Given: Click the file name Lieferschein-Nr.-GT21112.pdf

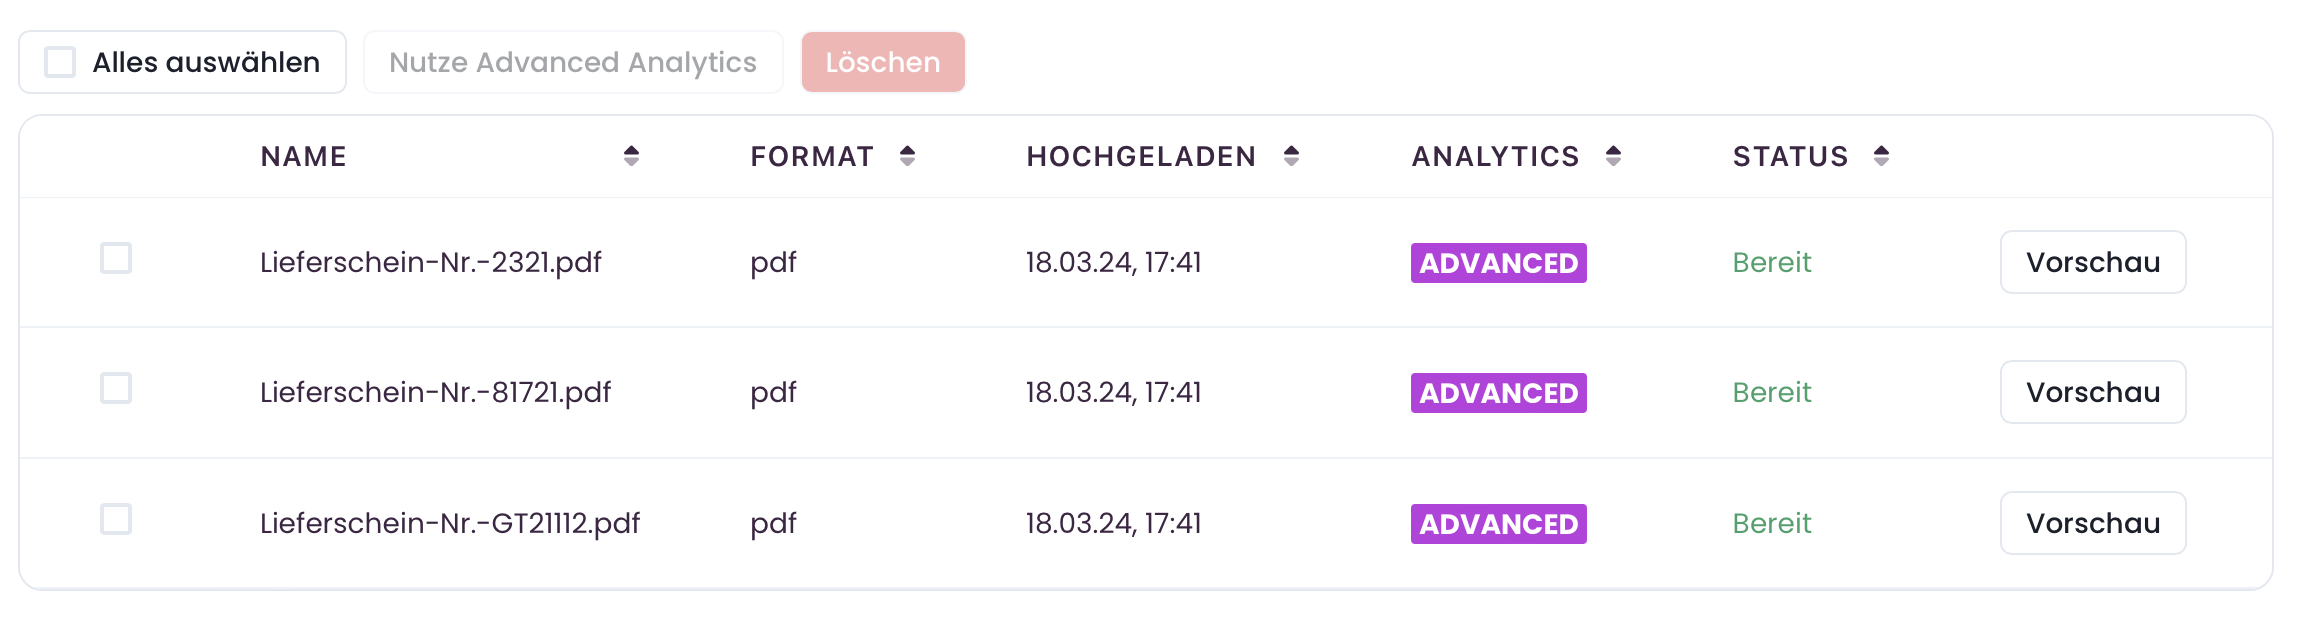Looking at the screenshot, I should coord(450,523).
